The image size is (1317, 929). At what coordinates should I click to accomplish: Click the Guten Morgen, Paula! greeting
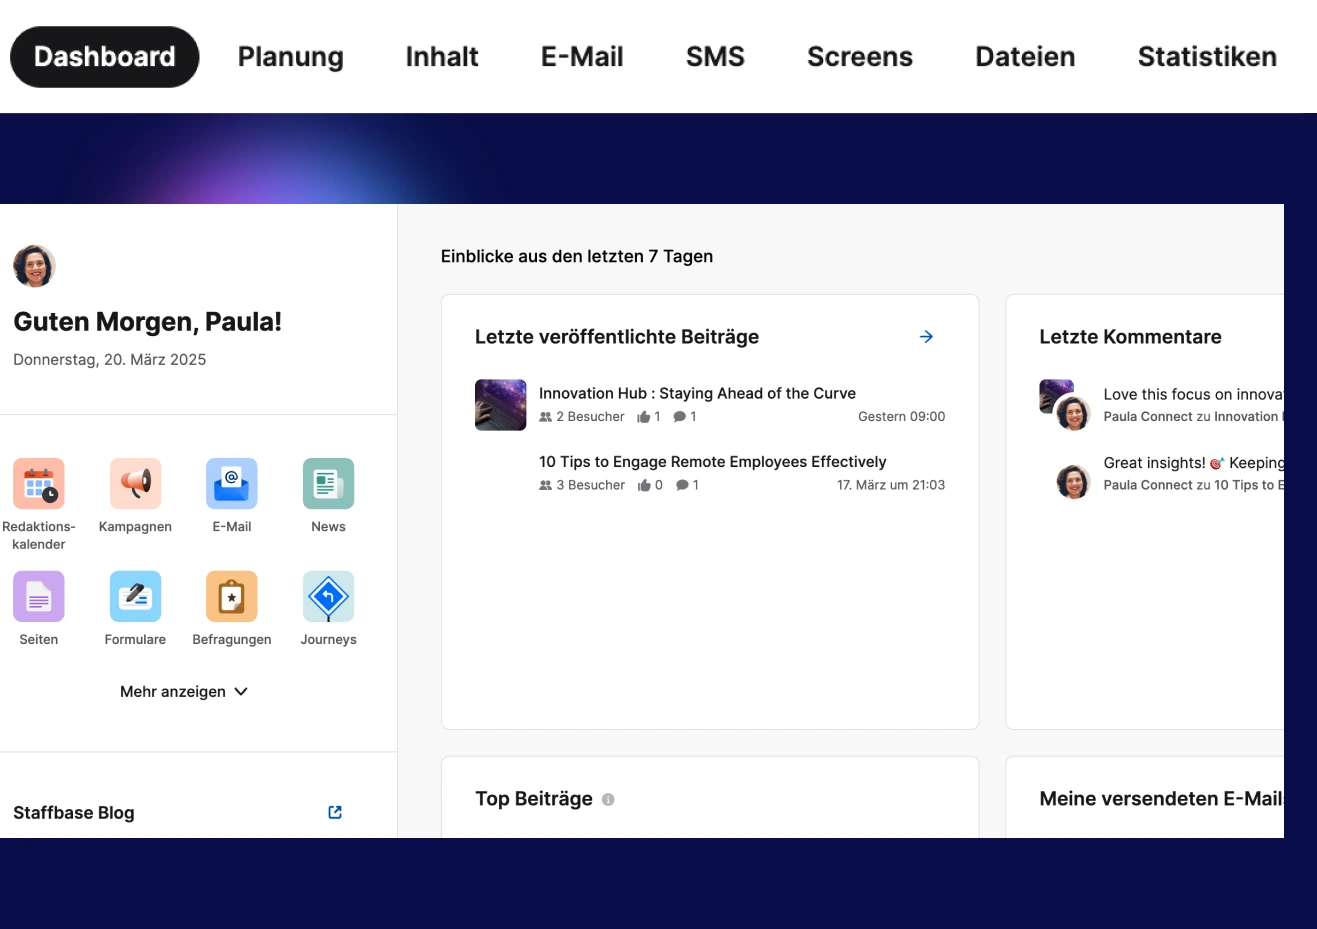pyautogui.click(x=148, y=322)
